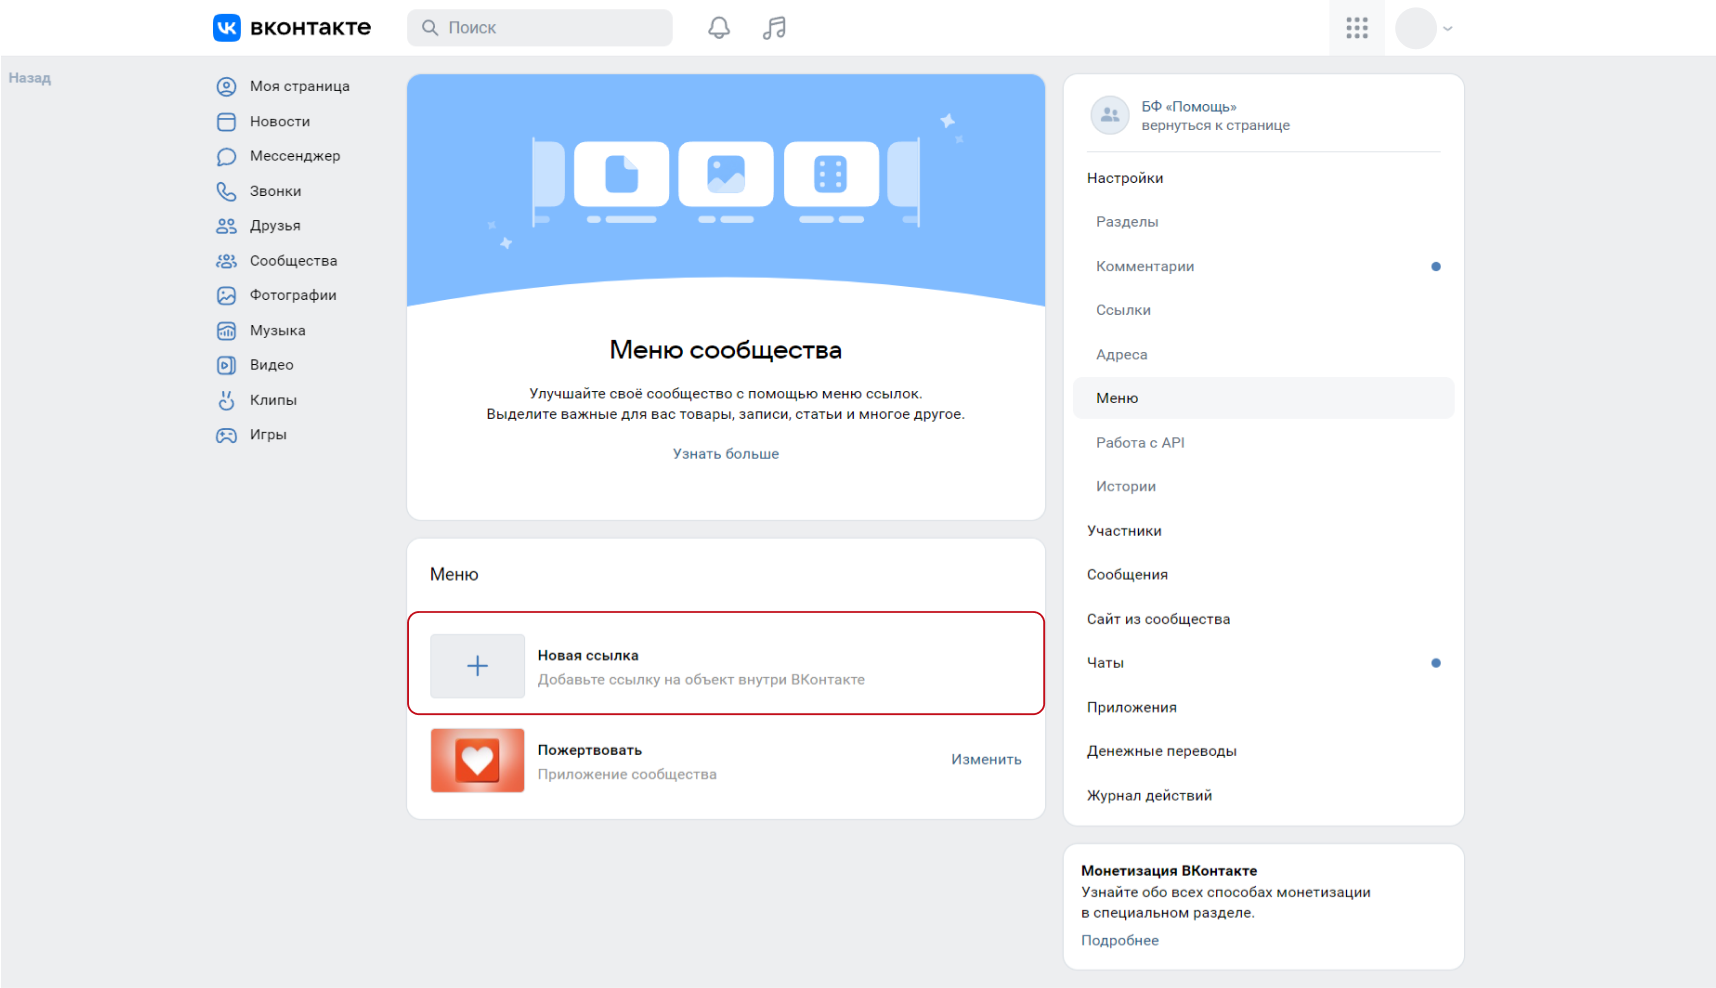Viewport: 1716px width, 988px height.
Task: Click the Пожертвовать heart thumbnail
Action: point(477,761)
